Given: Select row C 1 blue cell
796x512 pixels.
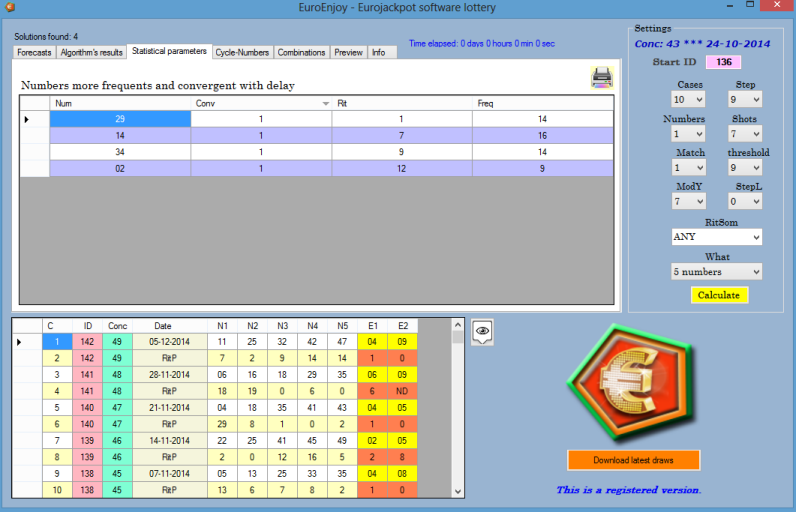Looking at the screenshot, I should tap(57, 342).
